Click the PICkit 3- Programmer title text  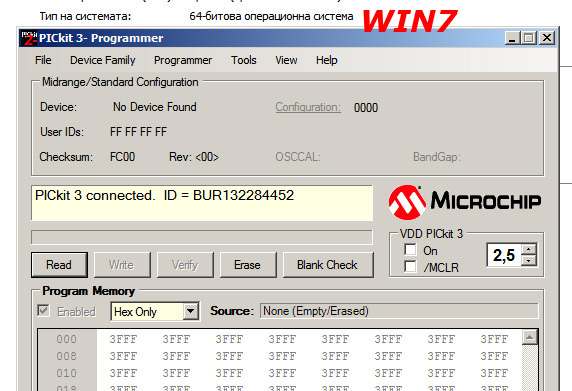tap(101, 38)
